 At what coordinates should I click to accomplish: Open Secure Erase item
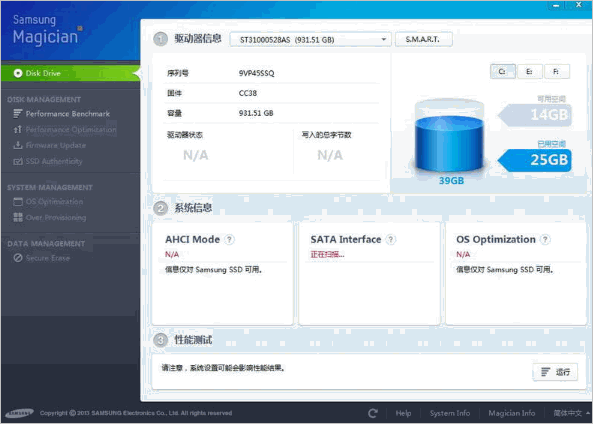[48, 258]
